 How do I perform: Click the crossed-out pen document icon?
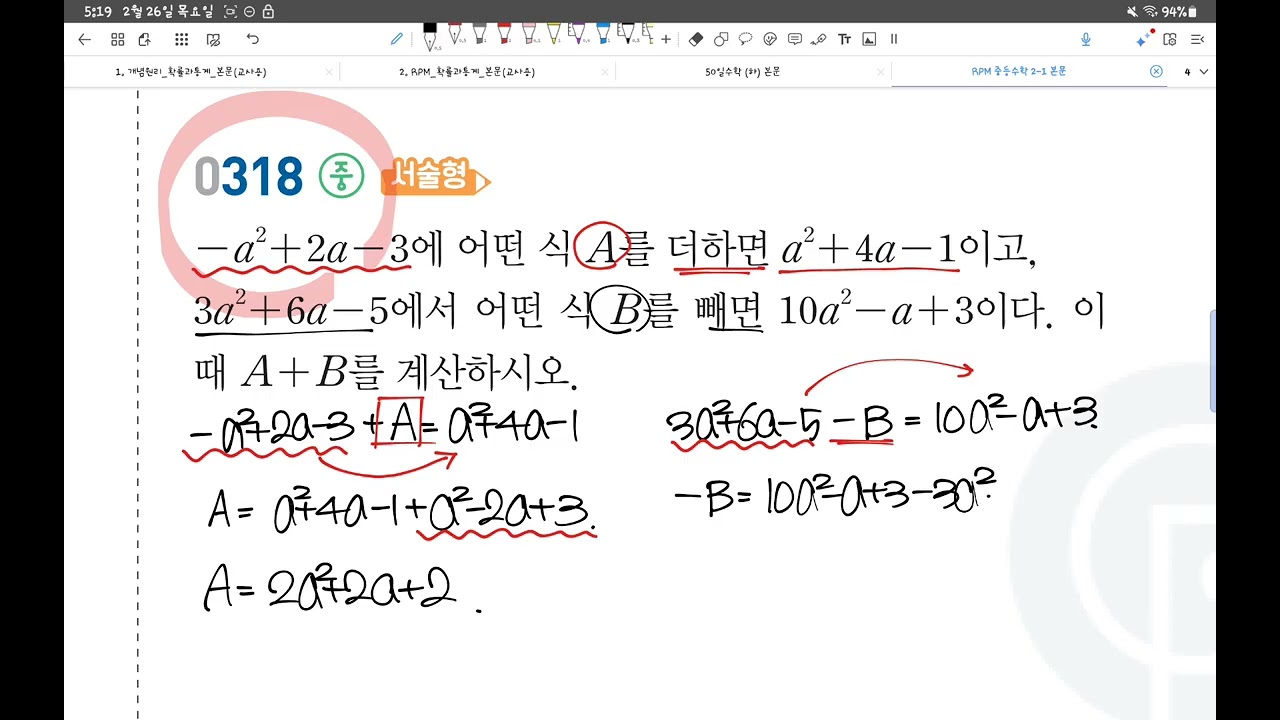click(213, 39)
